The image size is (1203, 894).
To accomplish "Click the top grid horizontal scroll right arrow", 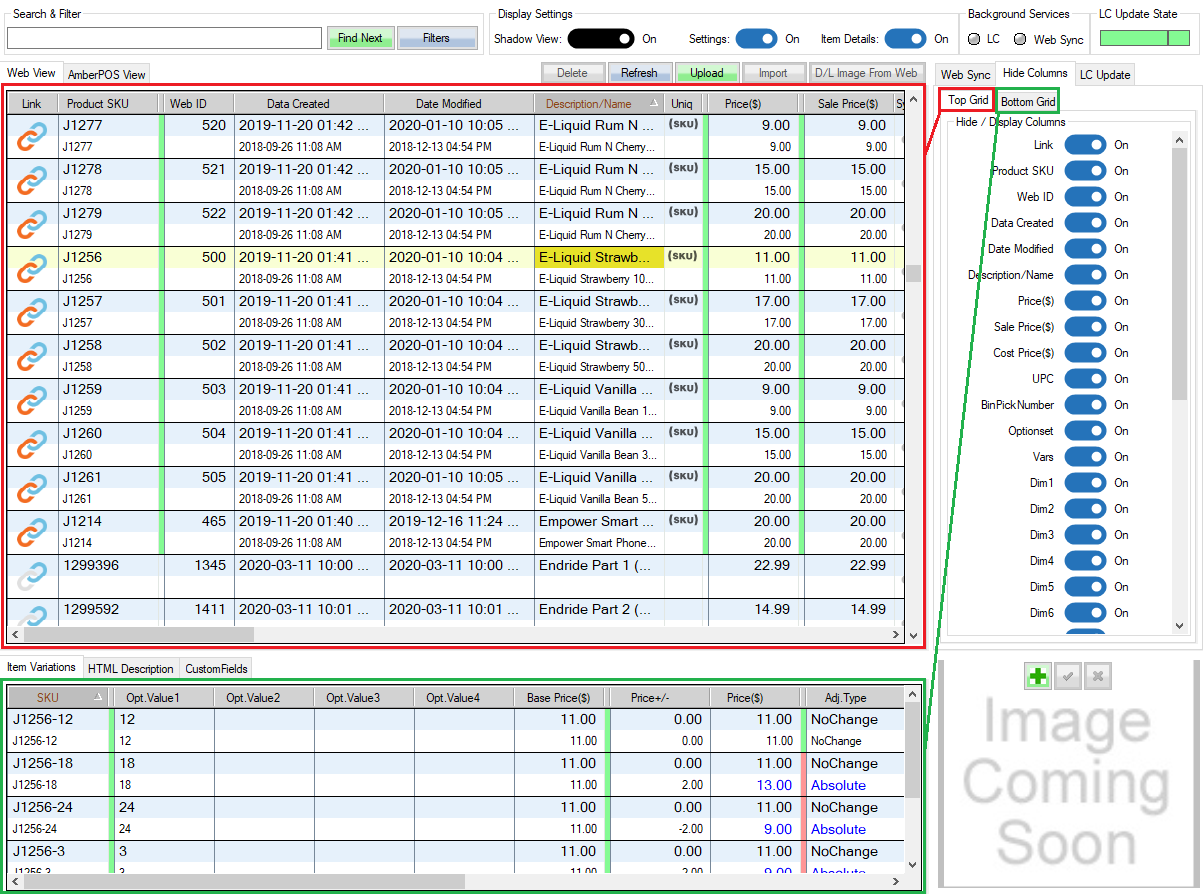I will pos(897,634).
